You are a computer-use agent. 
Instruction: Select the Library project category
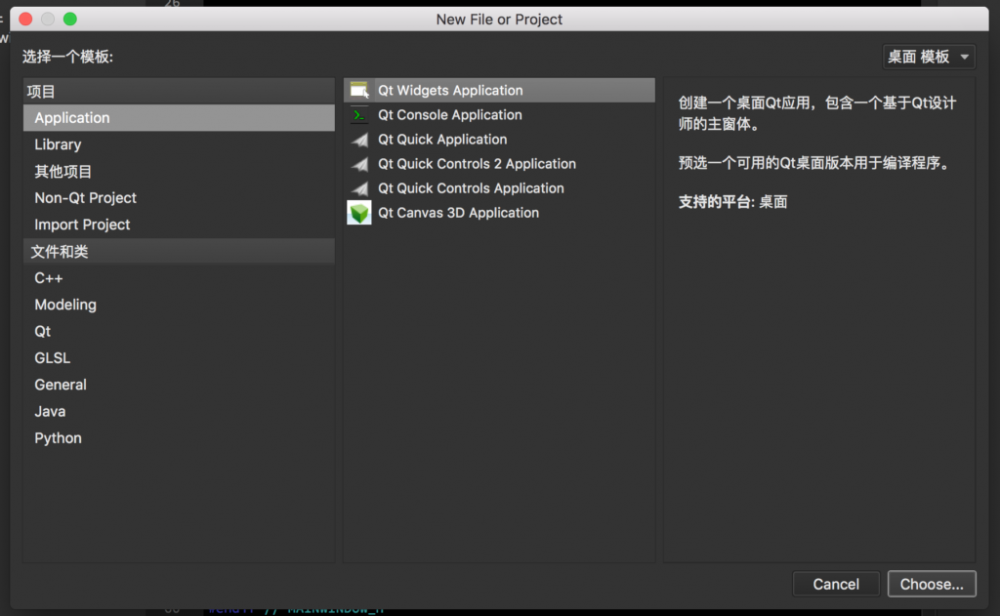[179, 145]
